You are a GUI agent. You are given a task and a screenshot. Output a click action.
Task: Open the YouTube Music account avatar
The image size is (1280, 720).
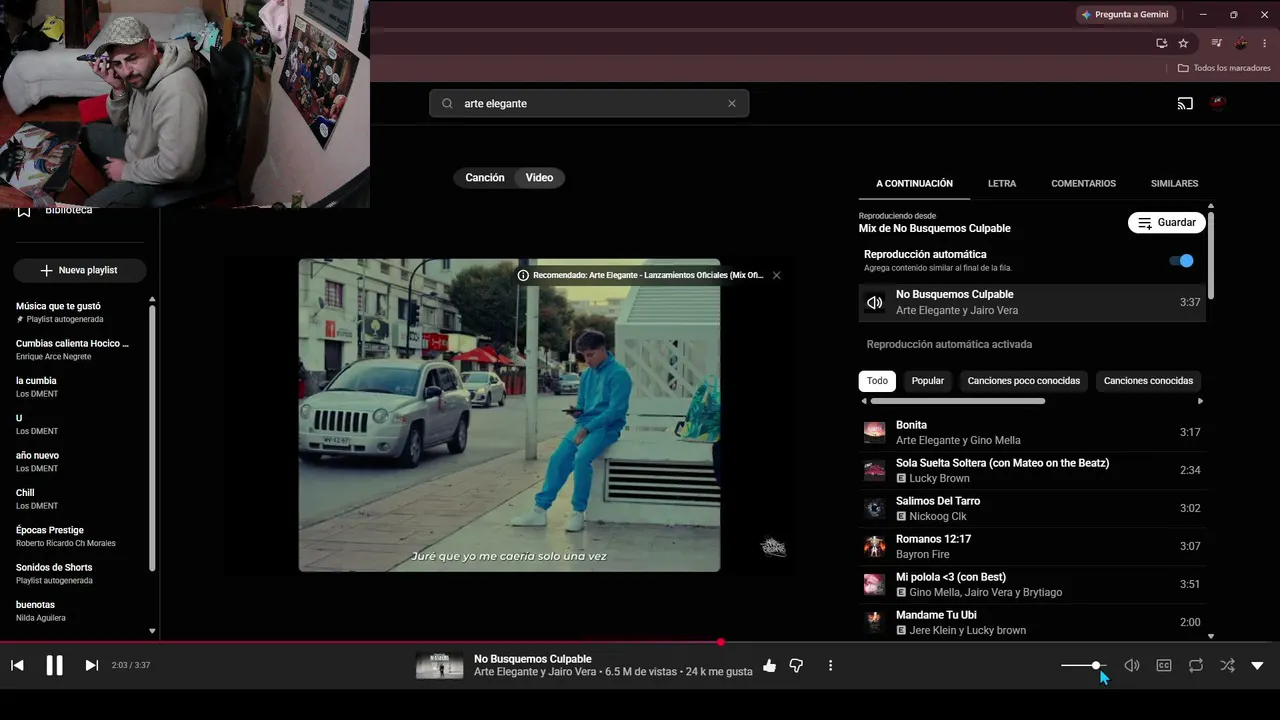pyautogui.click(x=1218, y=102)
